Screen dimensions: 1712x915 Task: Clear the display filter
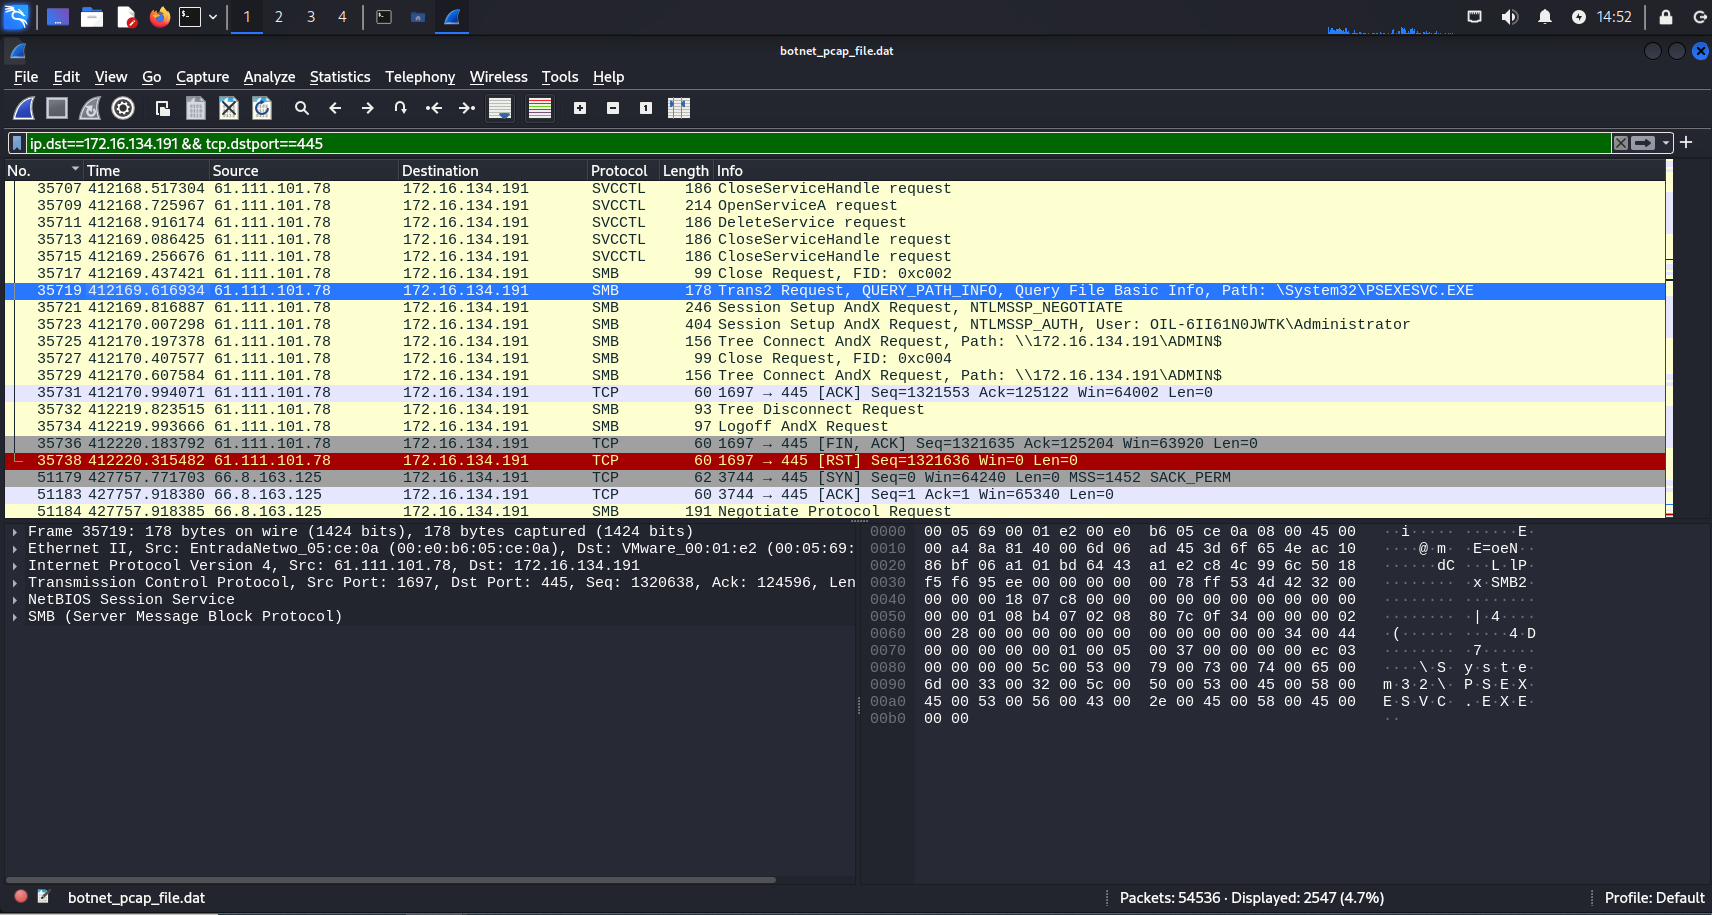click(1621, 143)
